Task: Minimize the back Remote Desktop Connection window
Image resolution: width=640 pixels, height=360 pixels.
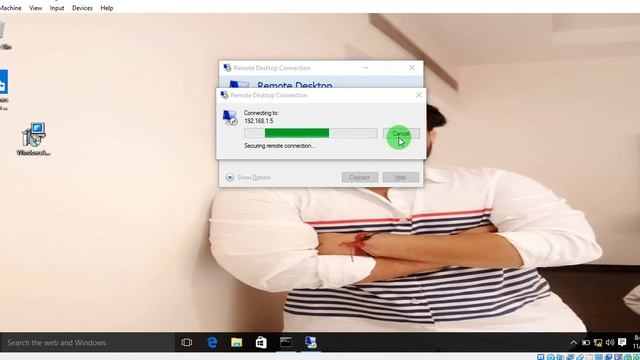Action: pyautogui.click(x=366, y=68)
